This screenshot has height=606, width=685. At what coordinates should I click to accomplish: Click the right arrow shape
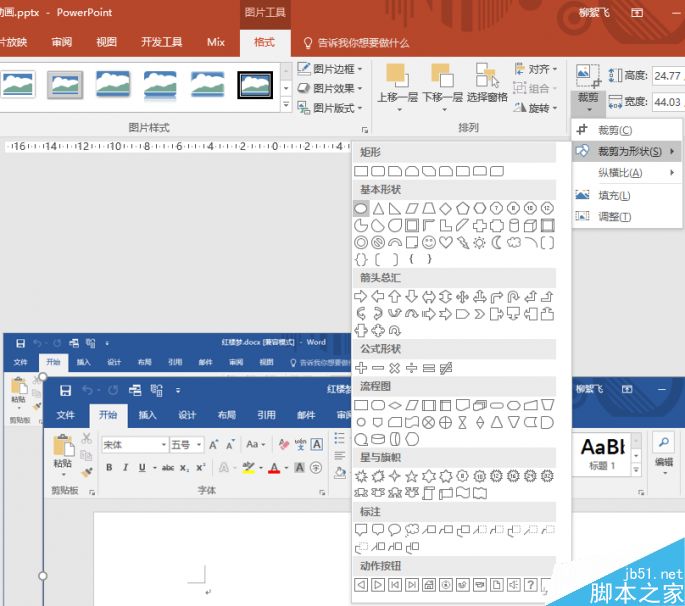[361, 296]
